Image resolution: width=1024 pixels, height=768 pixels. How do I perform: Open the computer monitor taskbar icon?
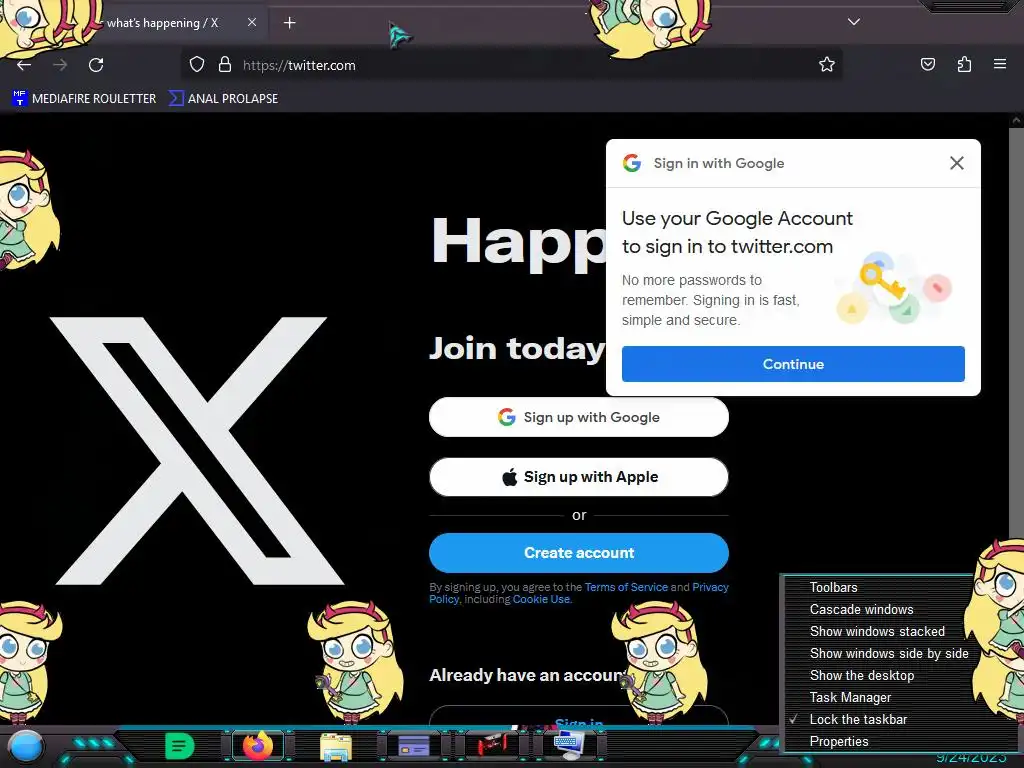568,745
